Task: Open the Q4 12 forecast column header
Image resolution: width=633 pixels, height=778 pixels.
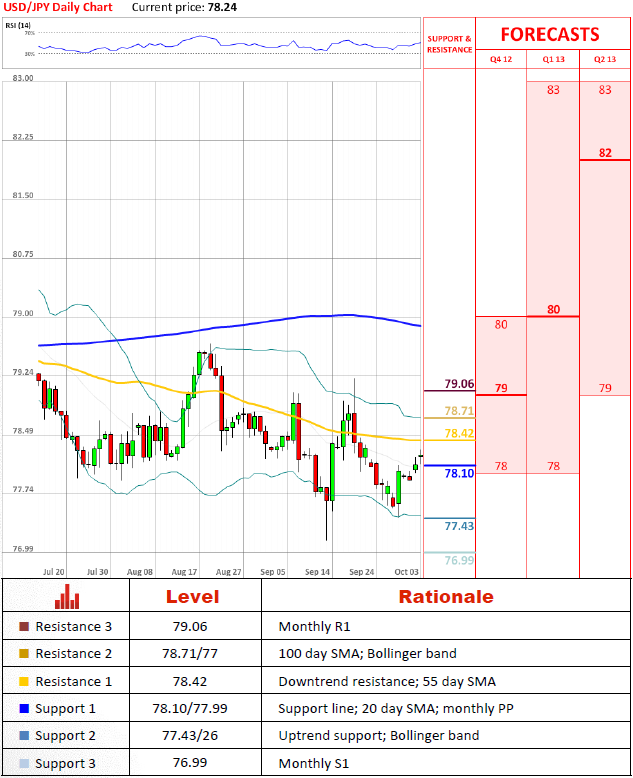Action: click(x=500, y=60)
